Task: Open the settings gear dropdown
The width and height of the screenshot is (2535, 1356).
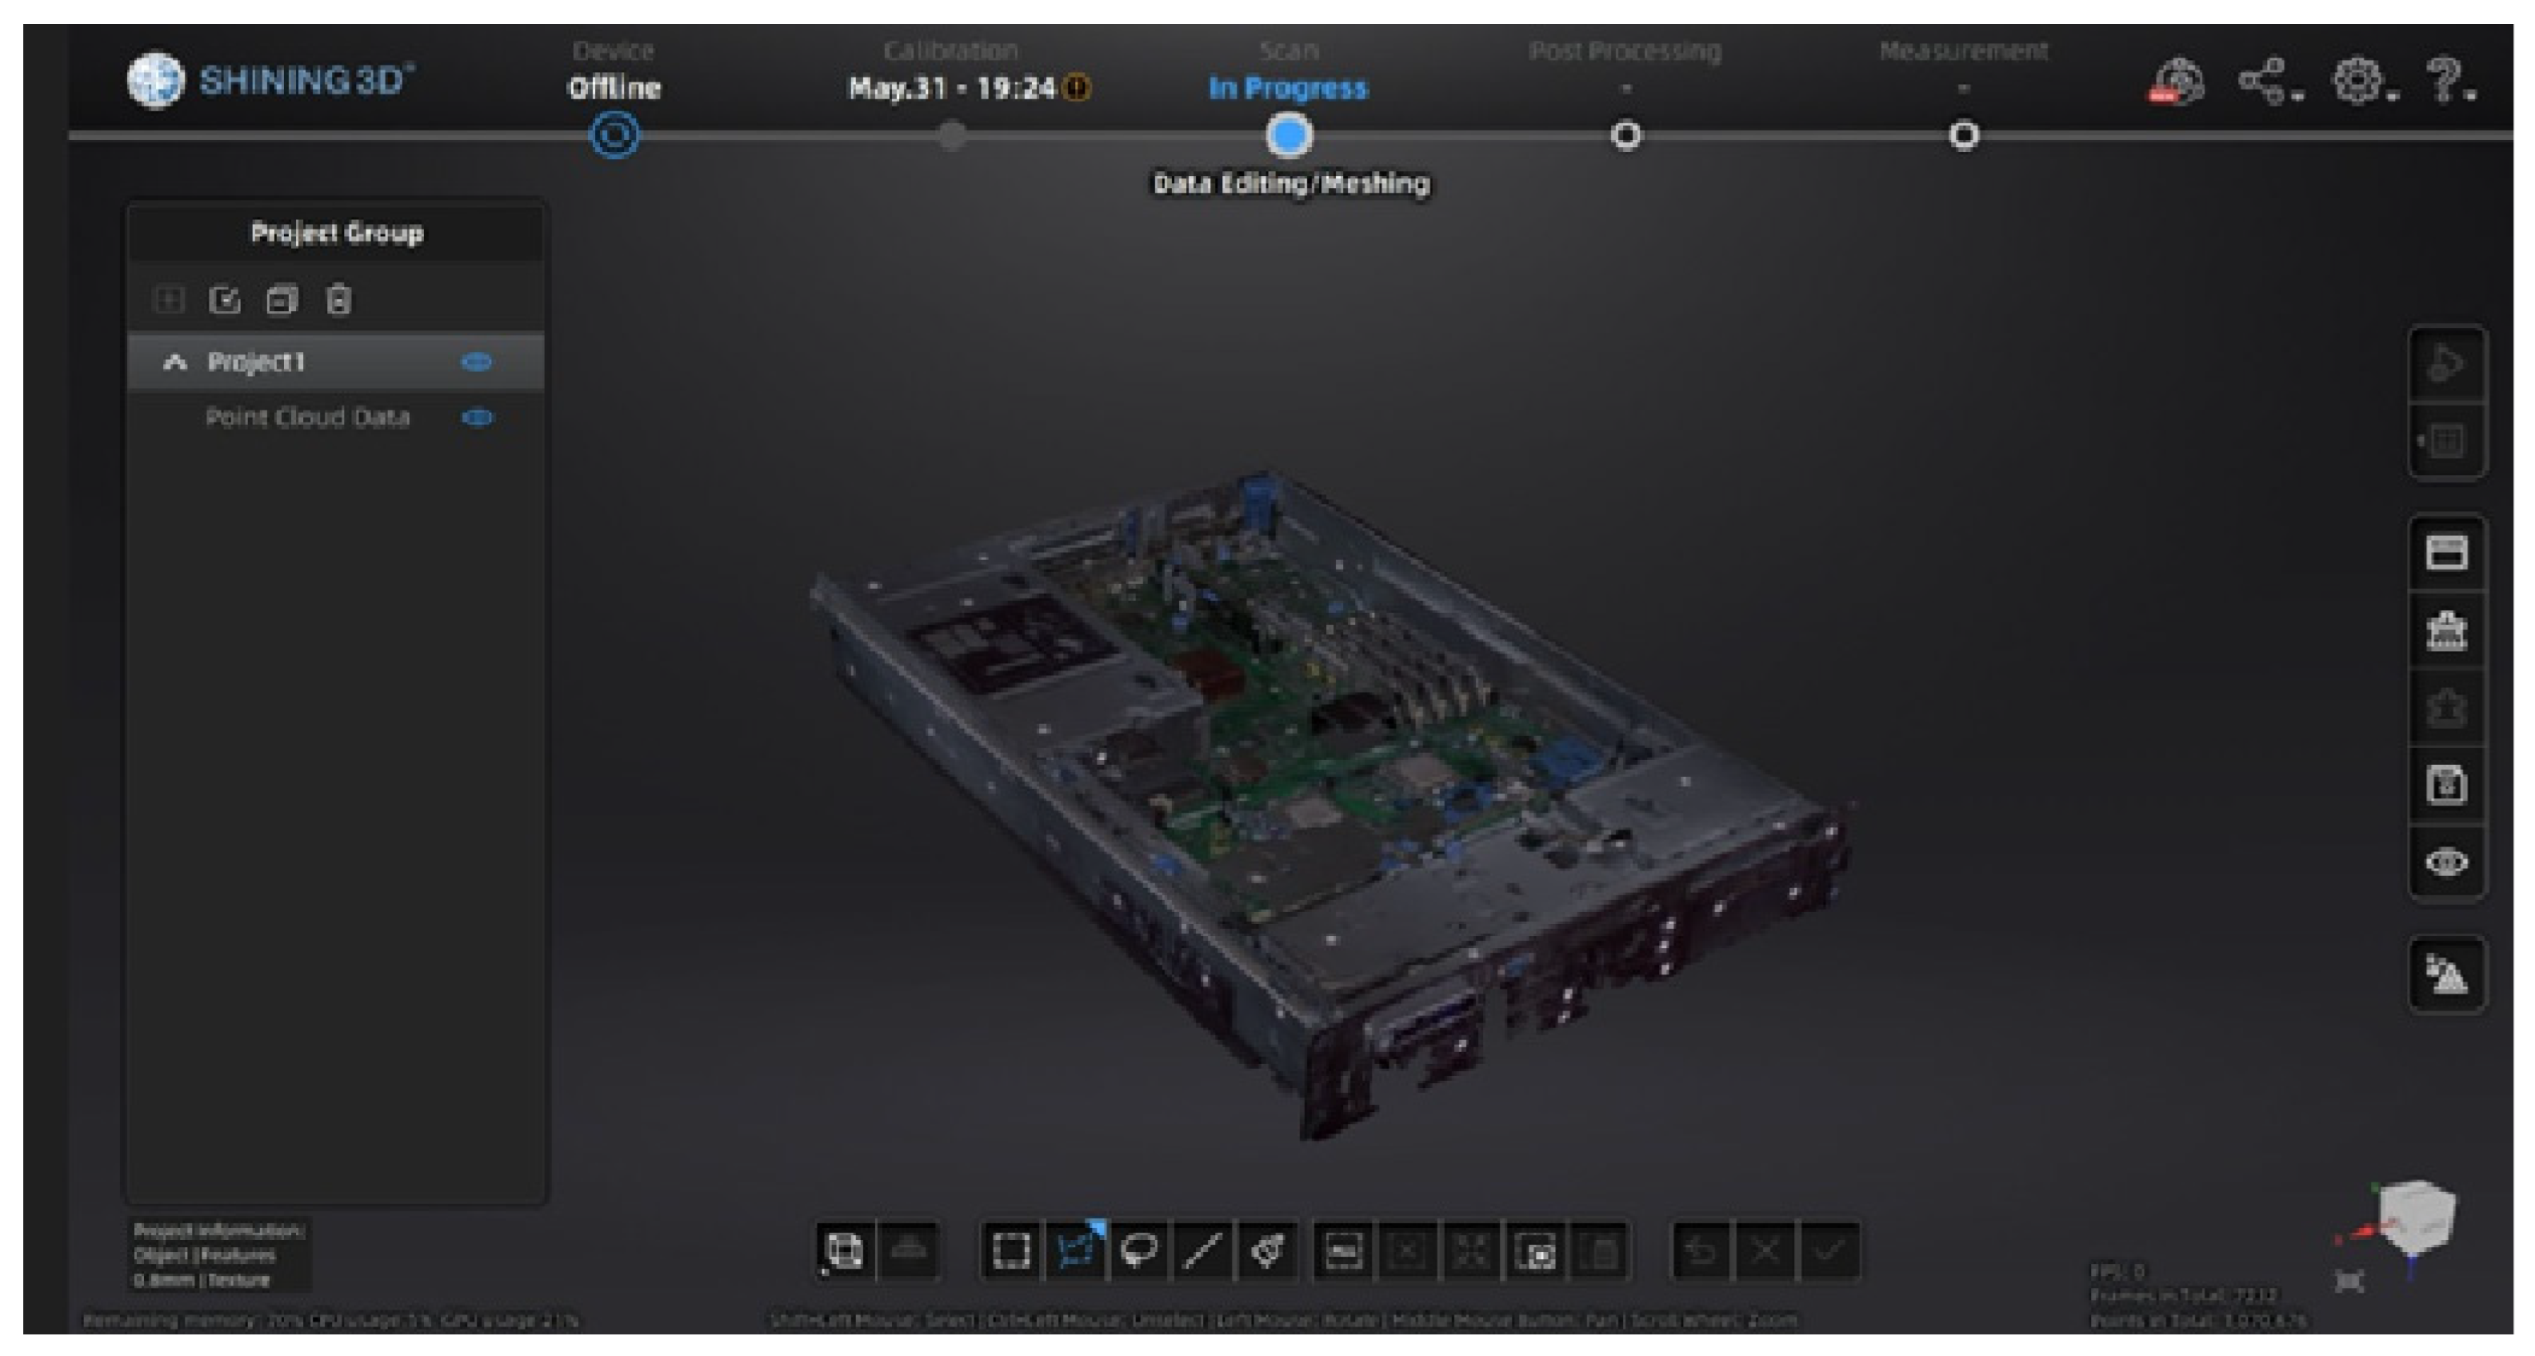Action: pyautogui.click(x=2361, y=80)
